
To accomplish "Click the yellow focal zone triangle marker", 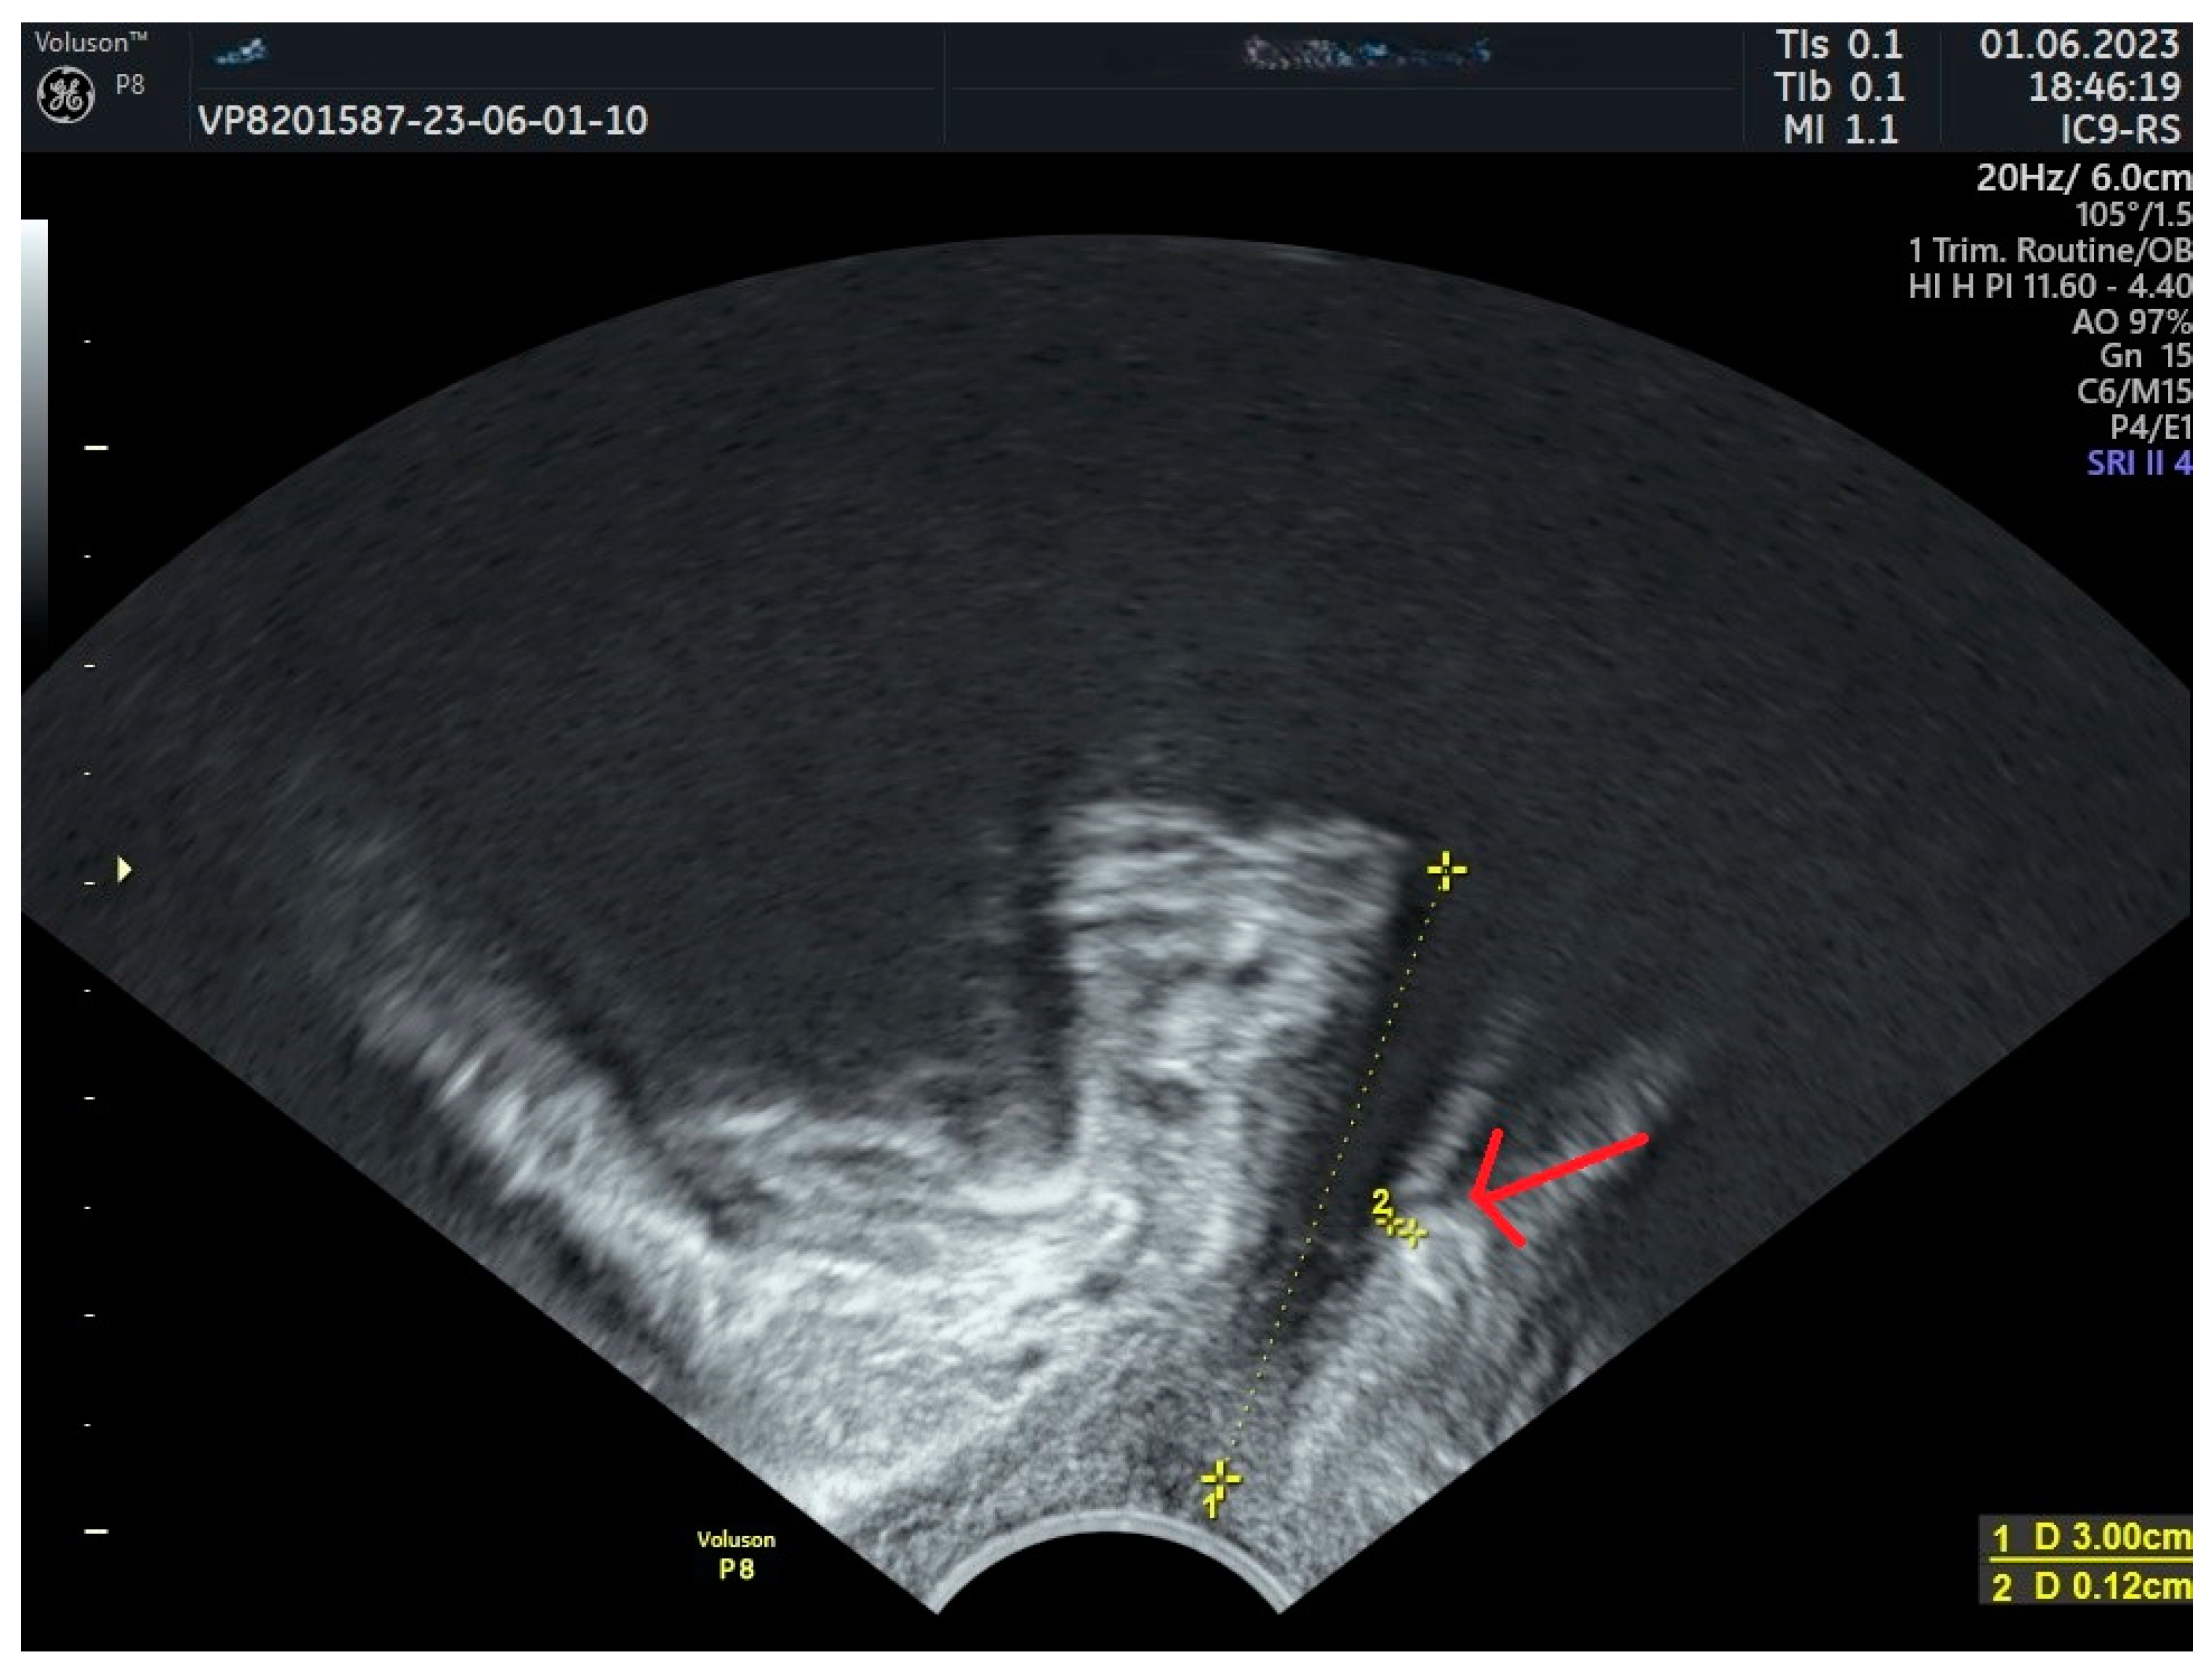I will point(124,869).
